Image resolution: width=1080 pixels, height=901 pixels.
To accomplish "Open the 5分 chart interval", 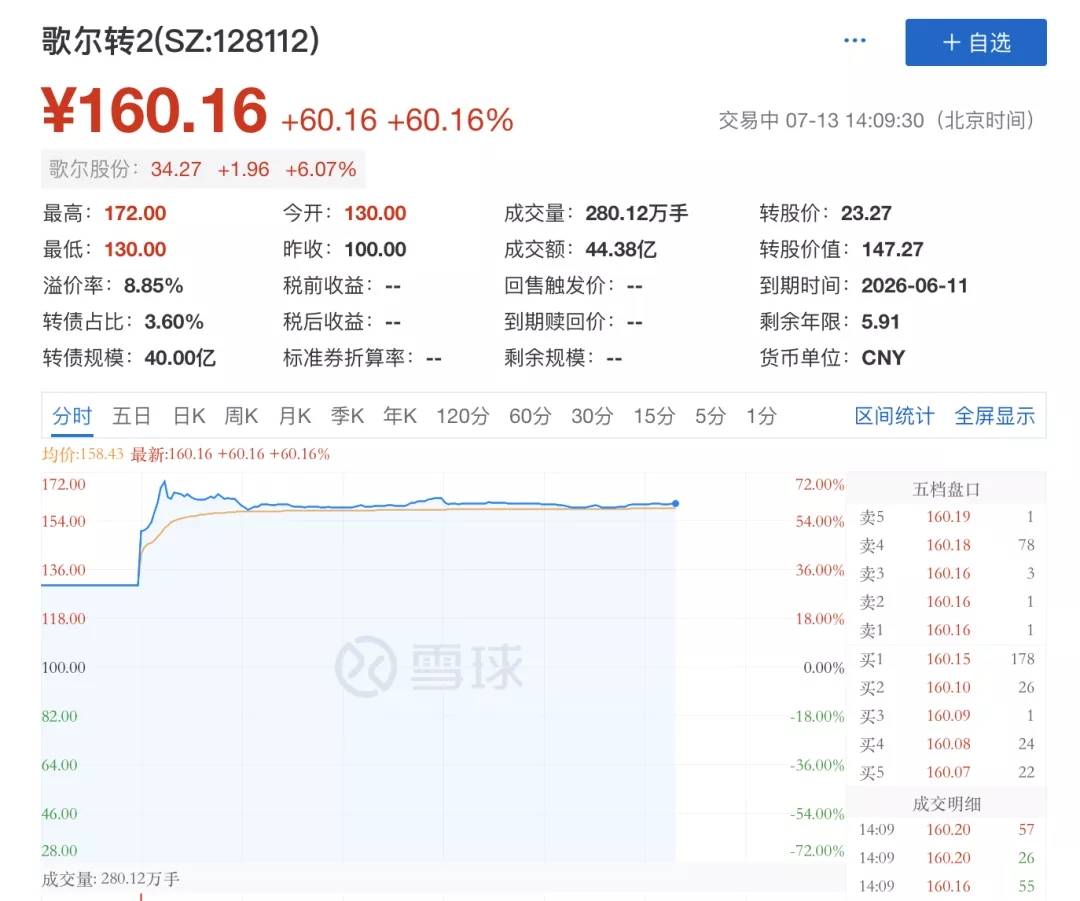I will coord(711,416).
